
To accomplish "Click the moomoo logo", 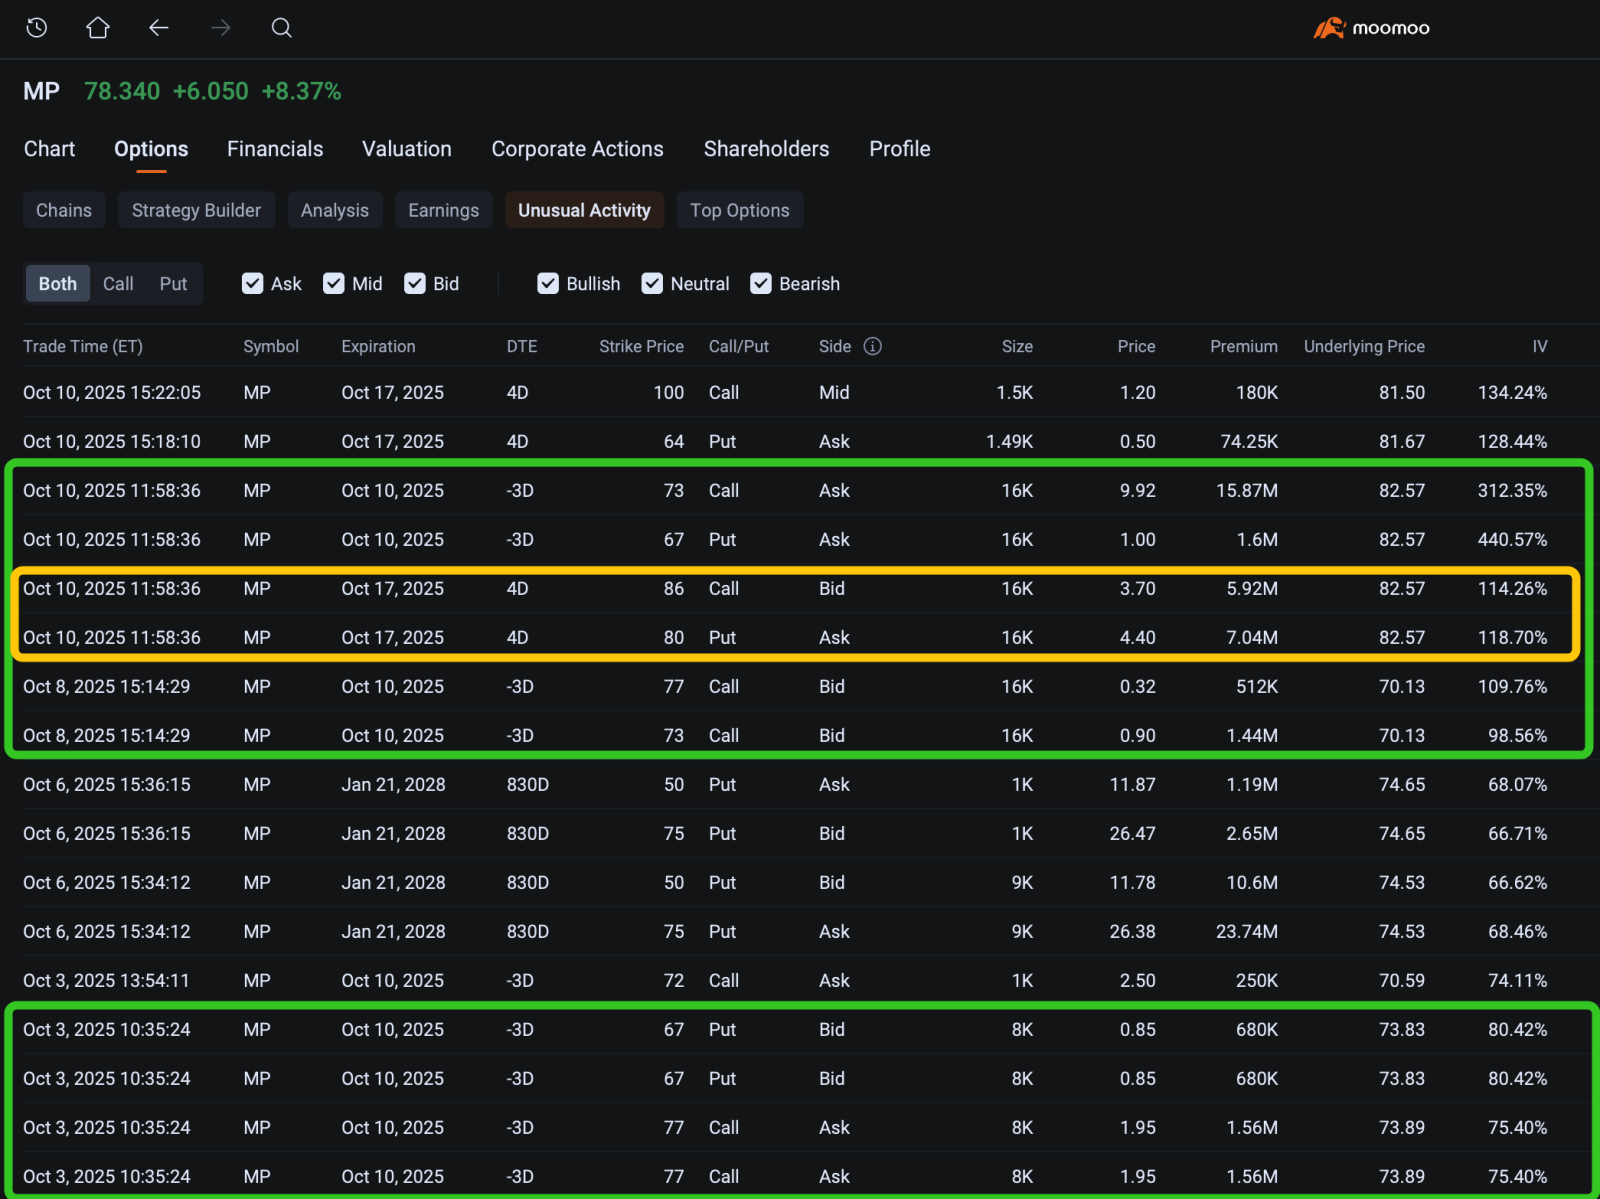I will (x=1371, y=28).
